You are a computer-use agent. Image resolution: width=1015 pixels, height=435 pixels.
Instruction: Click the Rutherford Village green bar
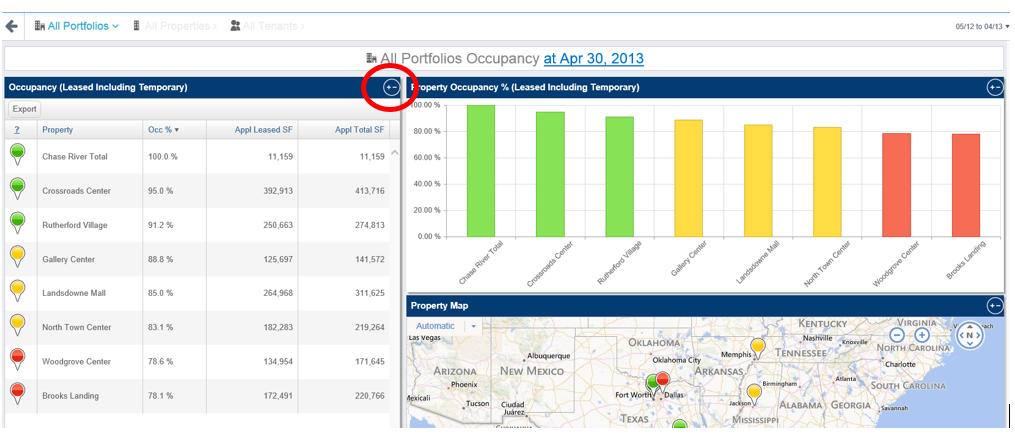(x=619, y=177)
